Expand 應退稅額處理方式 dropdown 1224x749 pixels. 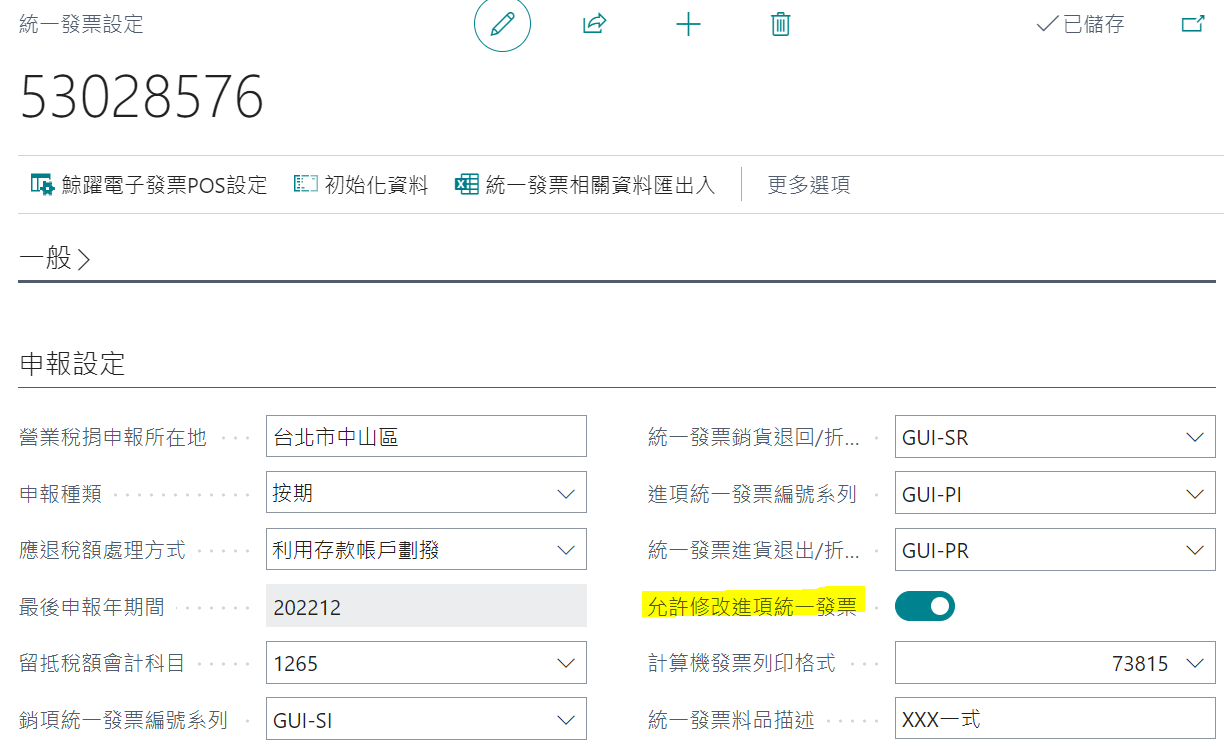[x=566, y=549]
